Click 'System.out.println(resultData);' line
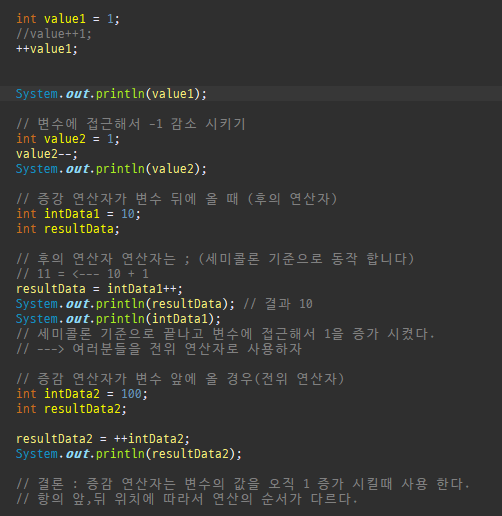Screen dimensions: 502x516 [125, 304]
